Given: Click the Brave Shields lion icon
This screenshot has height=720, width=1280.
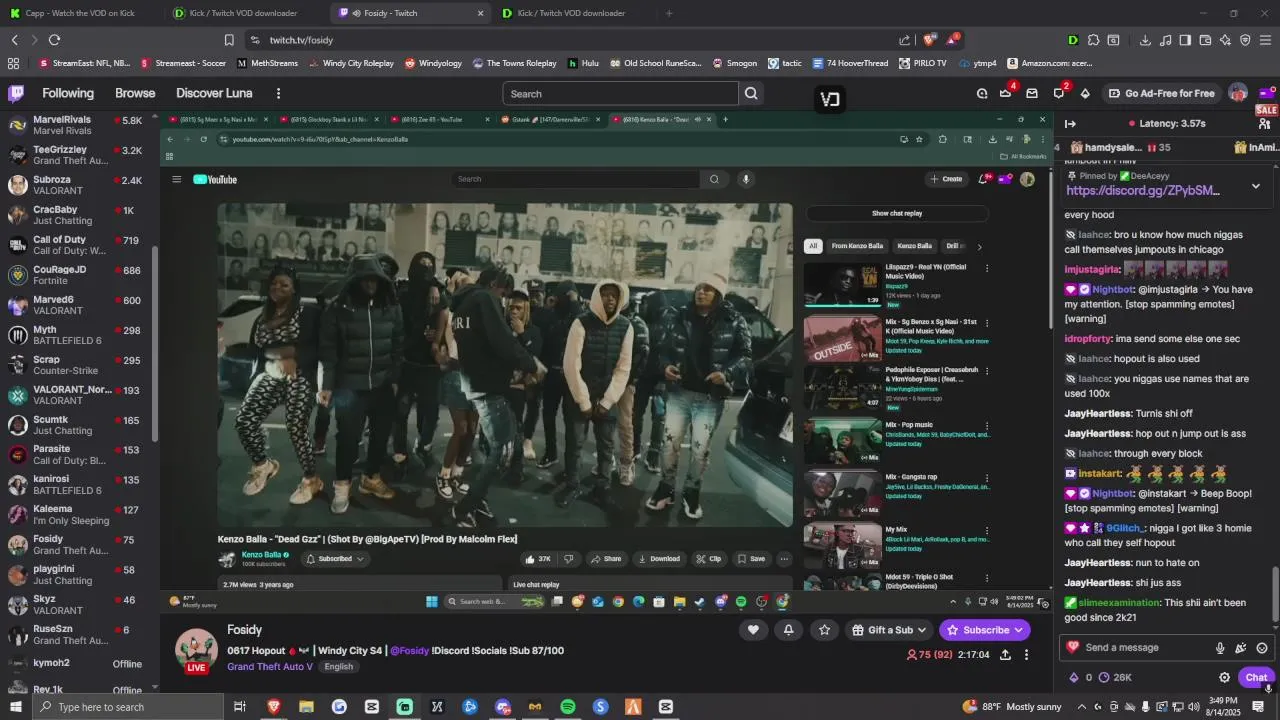Looking at the screenshot, I should [x=930, y=40].
